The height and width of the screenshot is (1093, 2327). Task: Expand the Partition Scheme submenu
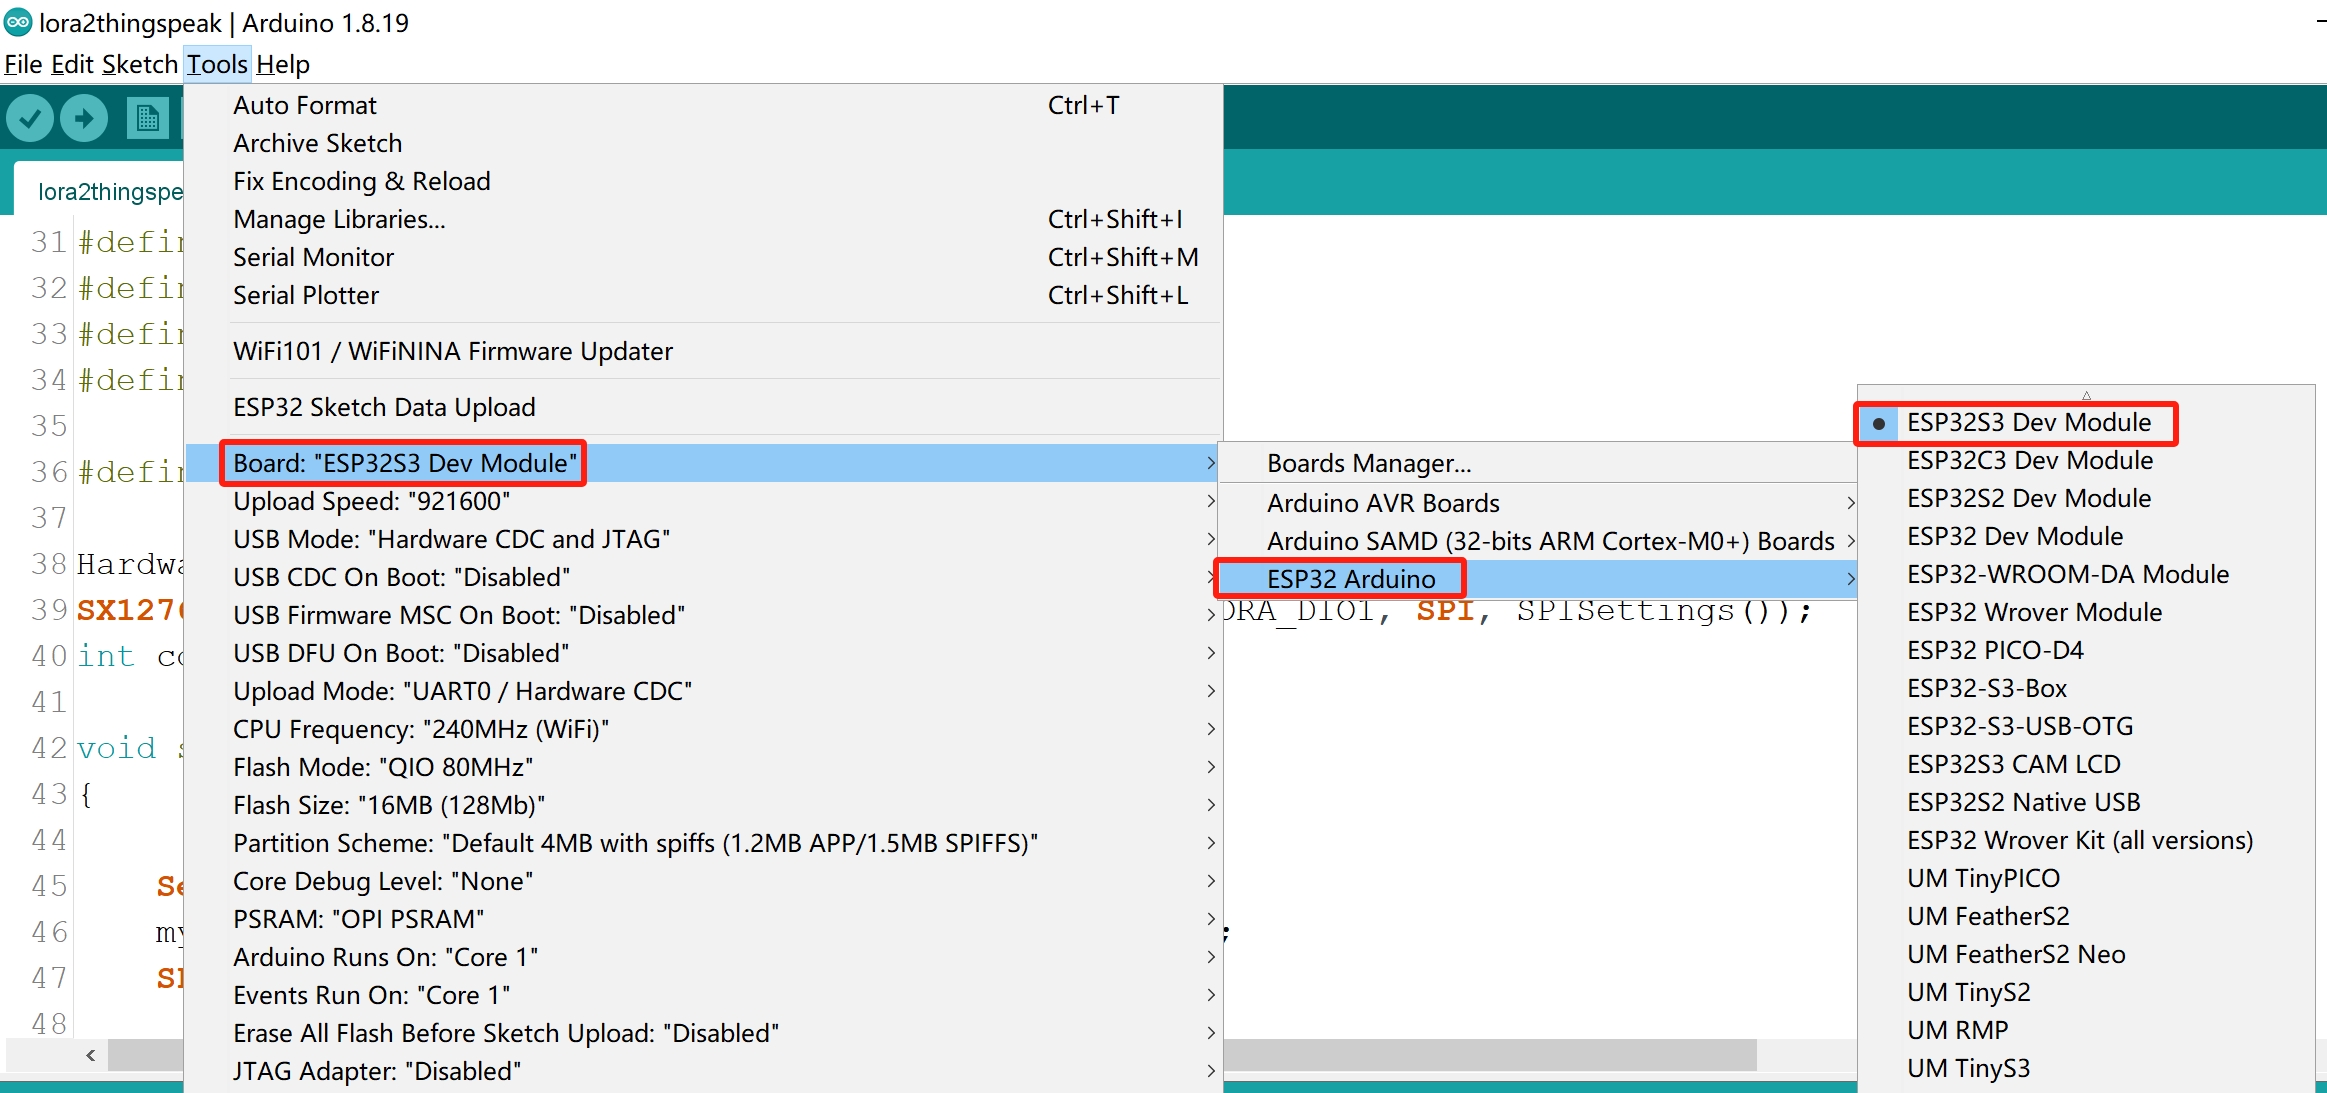pos(704,843)
